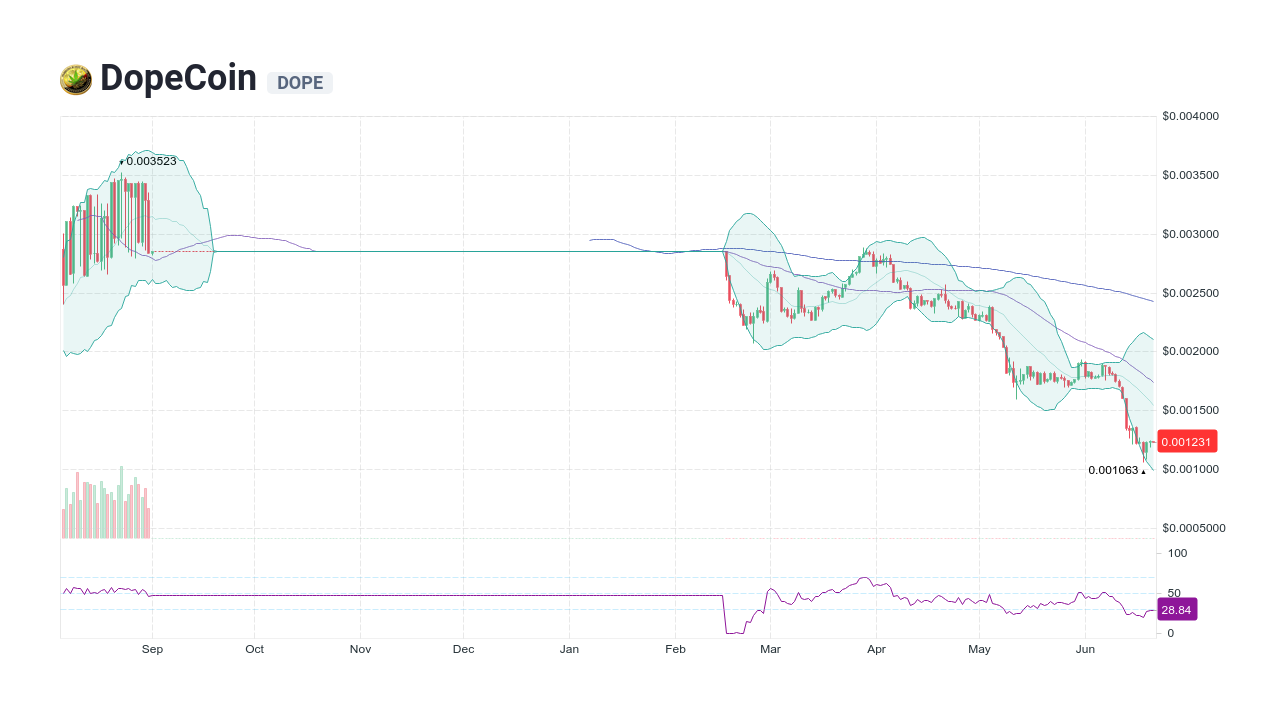Click the $0.003500 price axis label
This screenshot has width=1280, height=720.
1191,175
